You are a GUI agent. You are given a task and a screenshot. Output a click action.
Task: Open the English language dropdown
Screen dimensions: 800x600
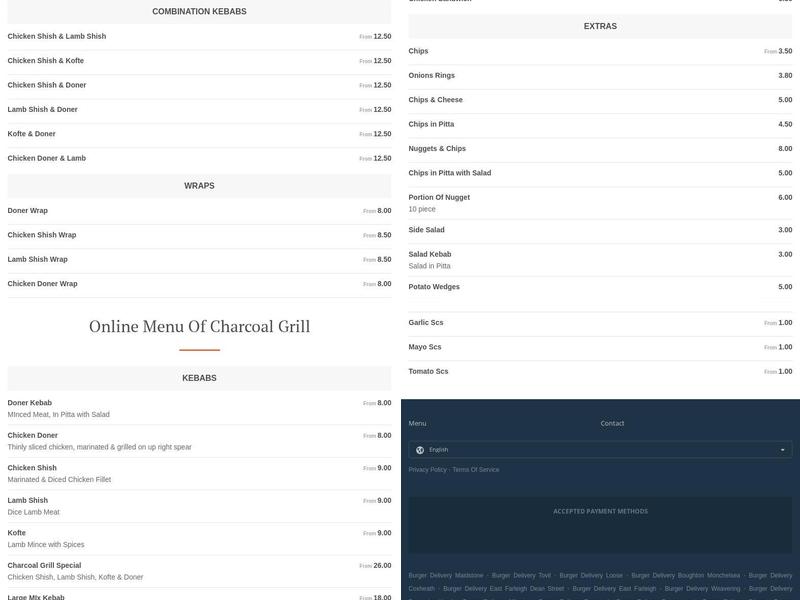pyautogui.click(x=600, y=449)
